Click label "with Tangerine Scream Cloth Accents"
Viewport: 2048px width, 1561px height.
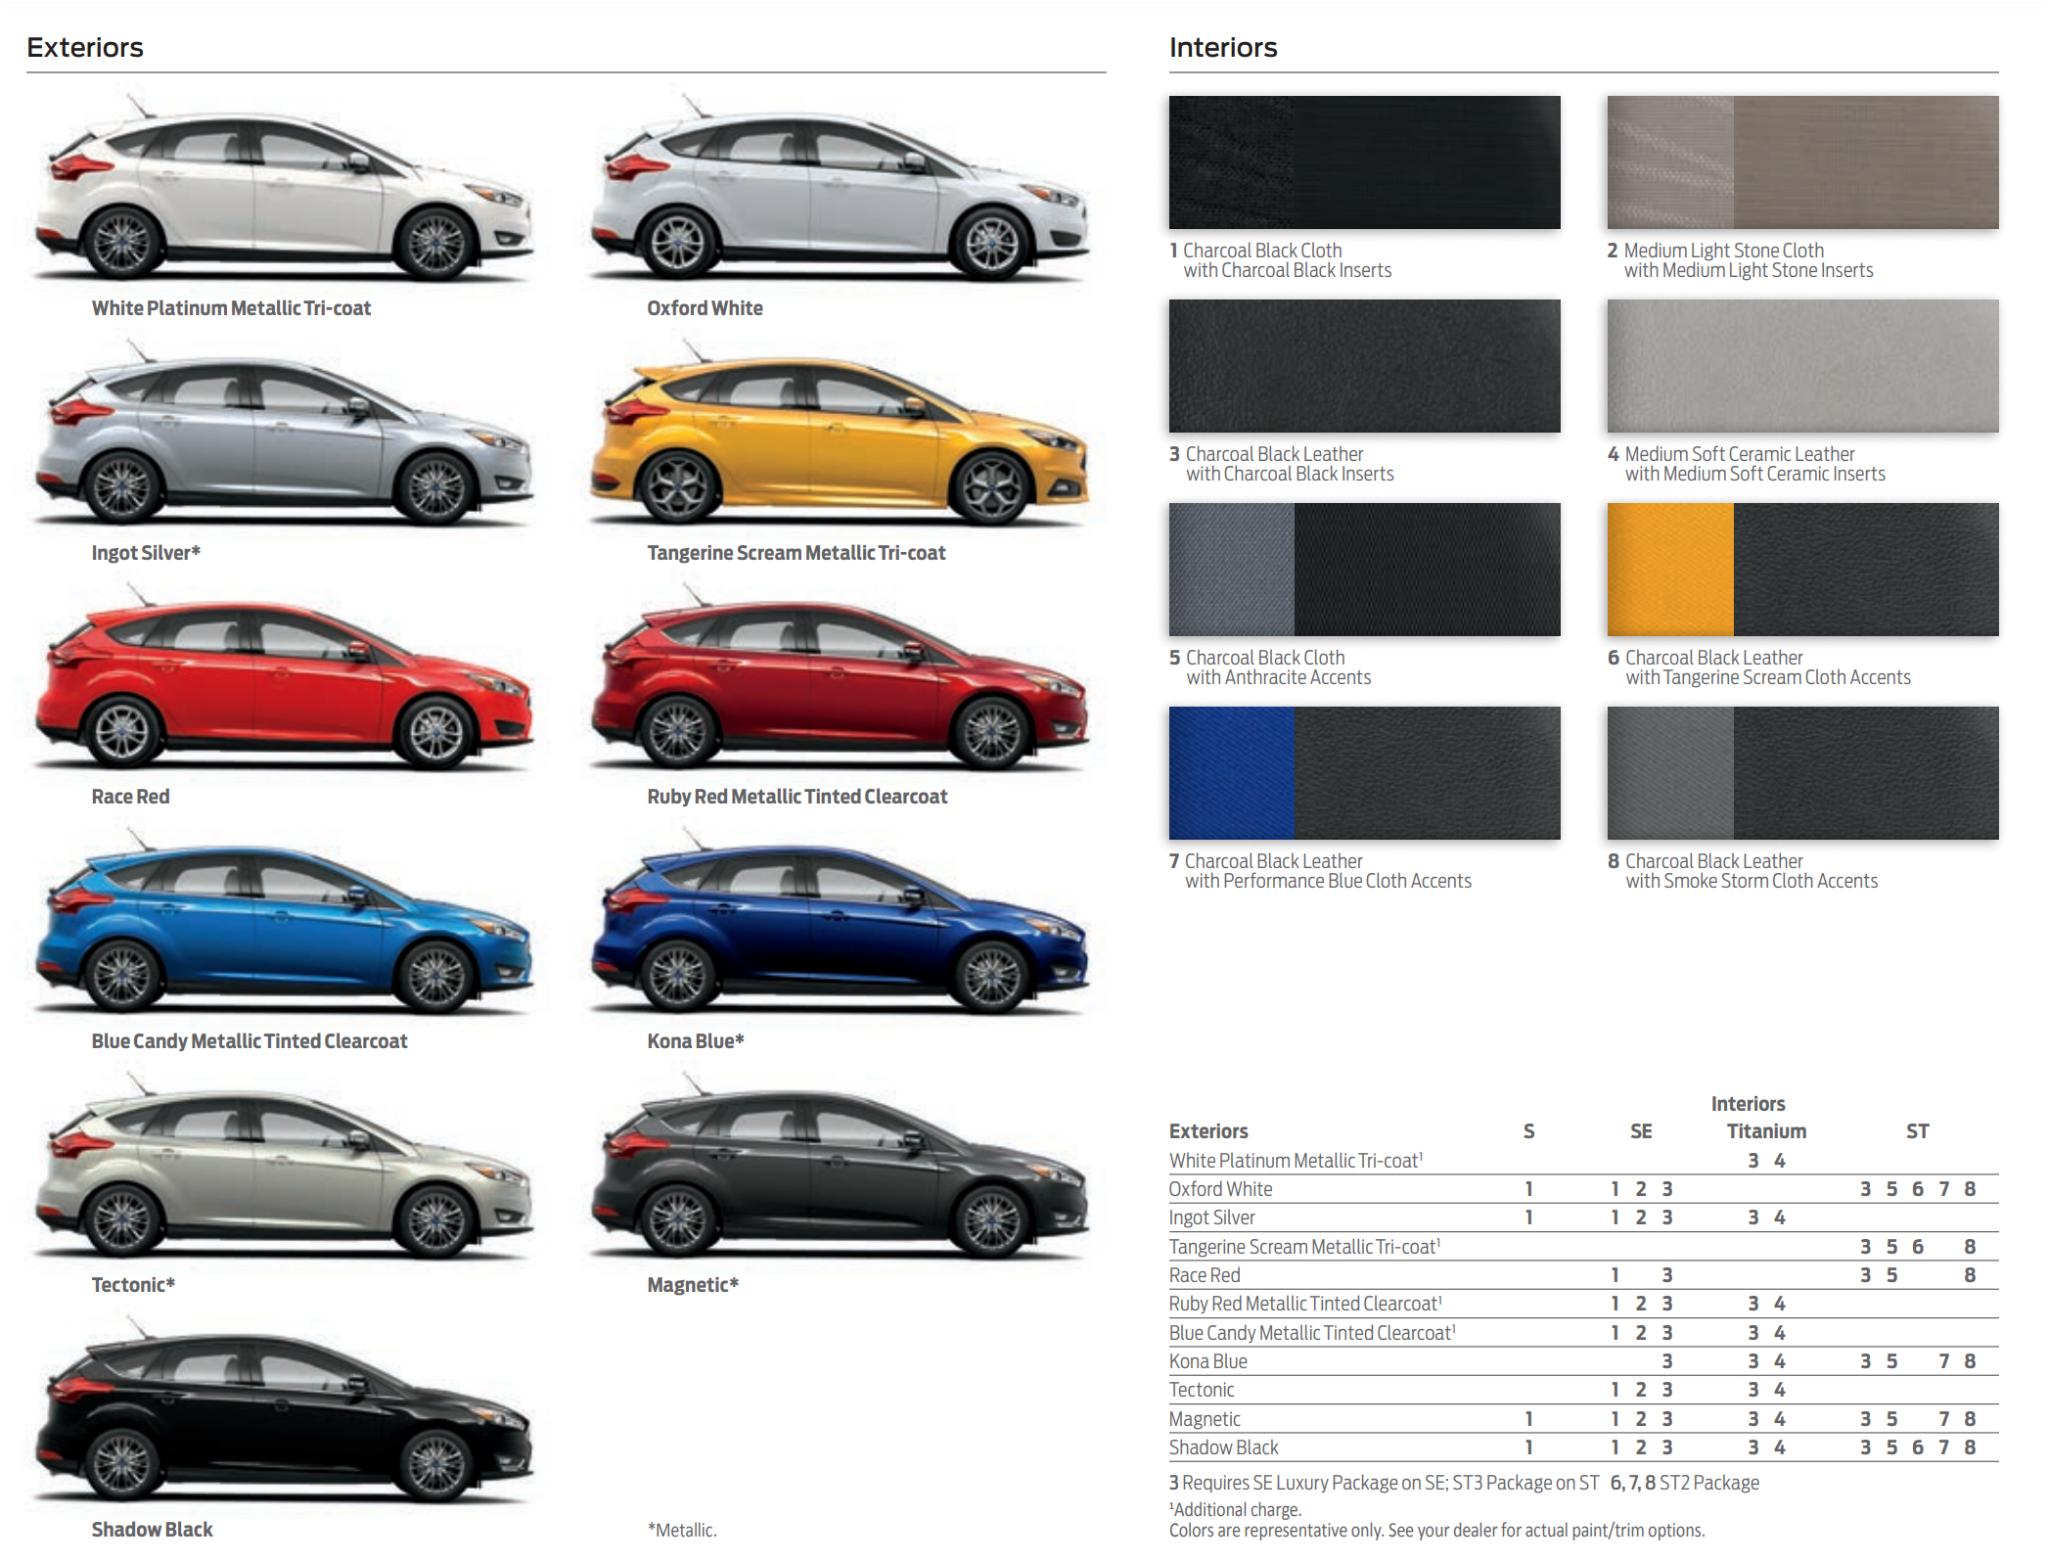pos(1768,678)
